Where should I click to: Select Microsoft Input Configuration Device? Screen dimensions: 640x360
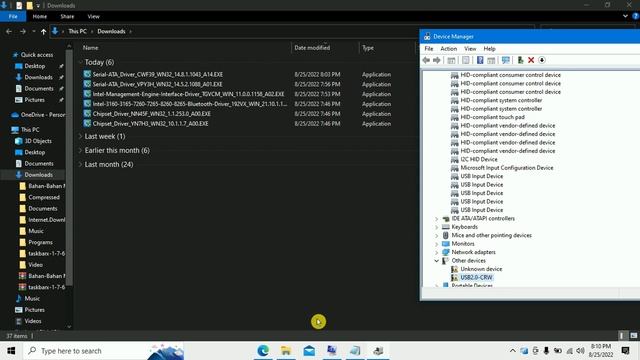(507, 168)
